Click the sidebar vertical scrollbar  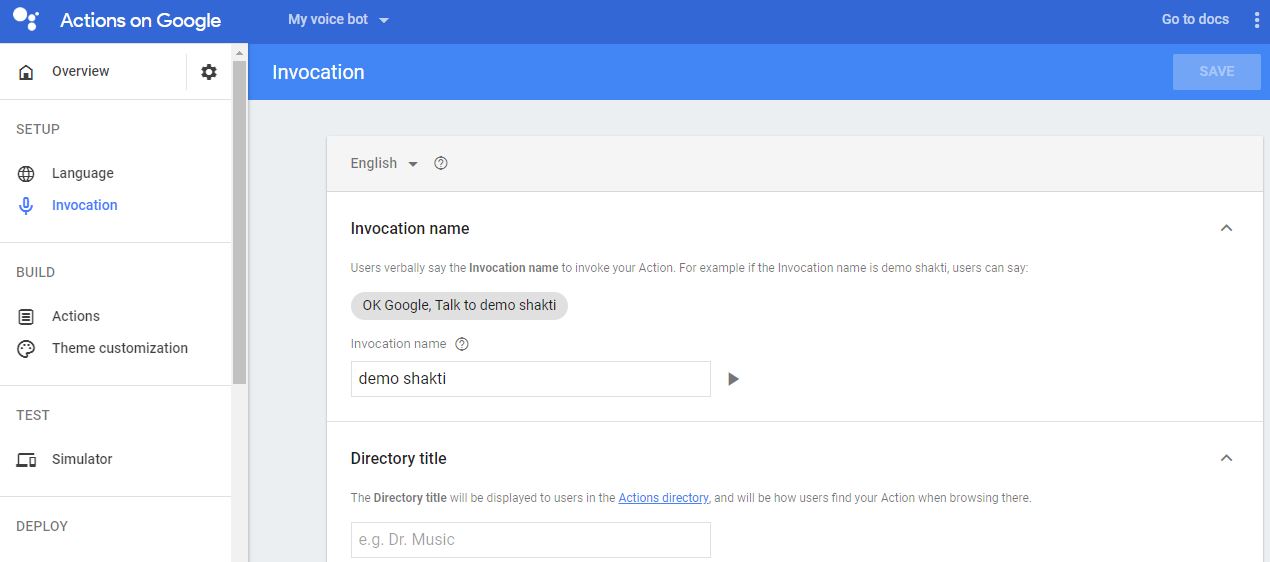[x=239, y=220]
